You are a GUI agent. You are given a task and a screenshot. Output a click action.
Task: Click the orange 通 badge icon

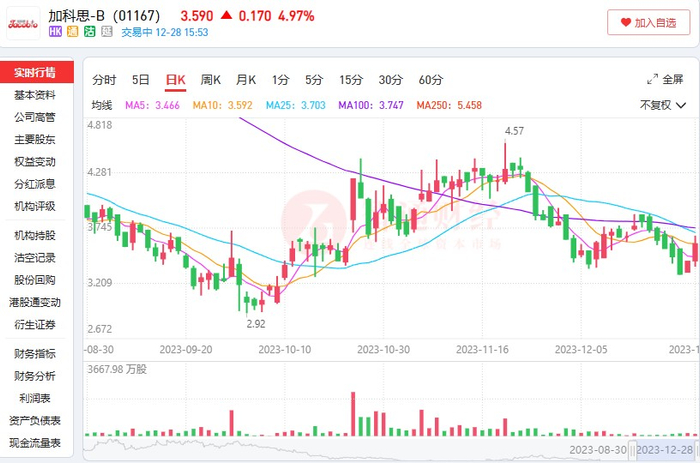[x=72, y=32]
